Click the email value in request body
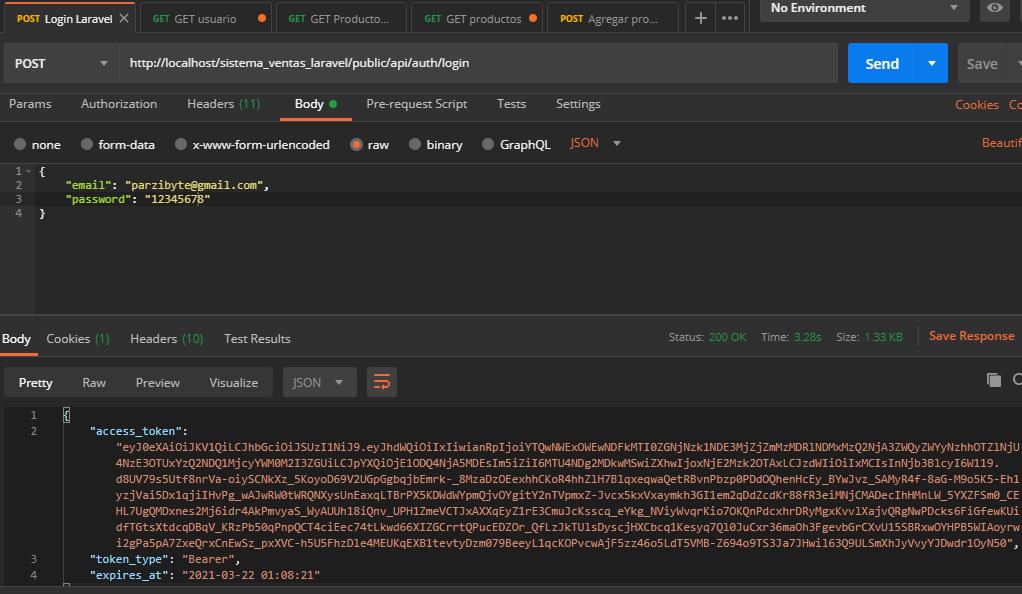The image size is (1022, 594). point(194,185)
